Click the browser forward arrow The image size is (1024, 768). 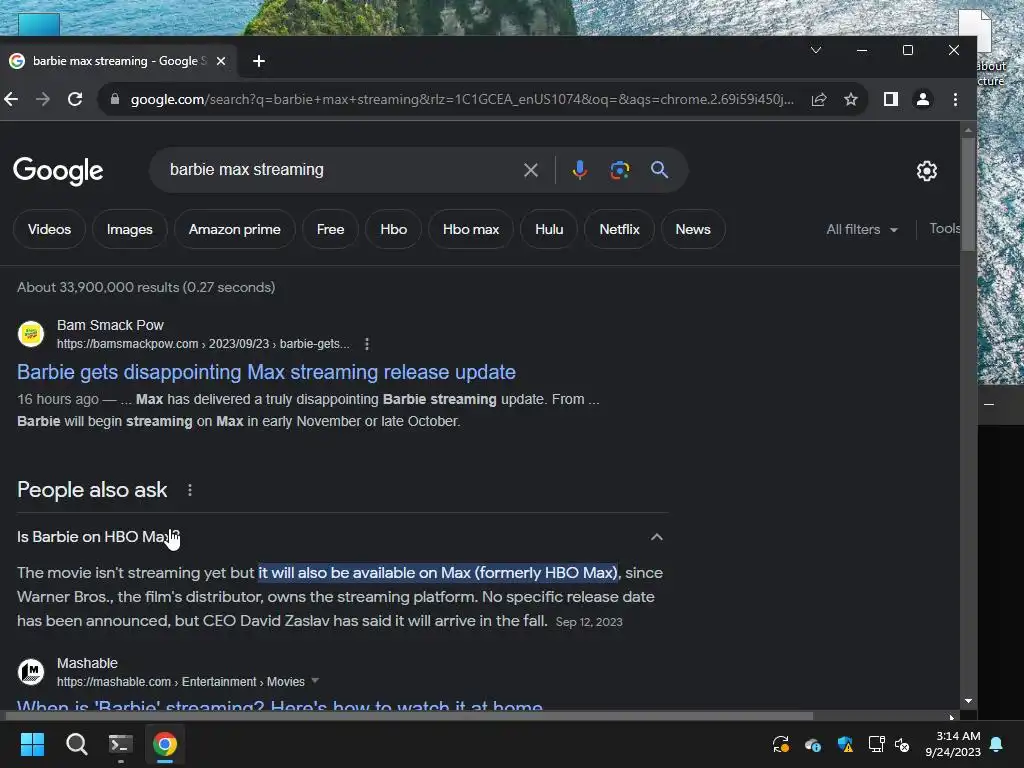(42, 99)
